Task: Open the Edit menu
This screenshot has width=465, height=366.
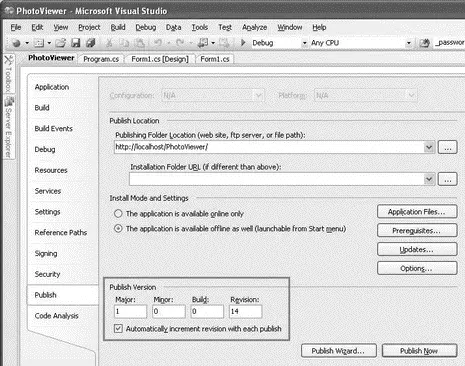Action: [37, 27]
